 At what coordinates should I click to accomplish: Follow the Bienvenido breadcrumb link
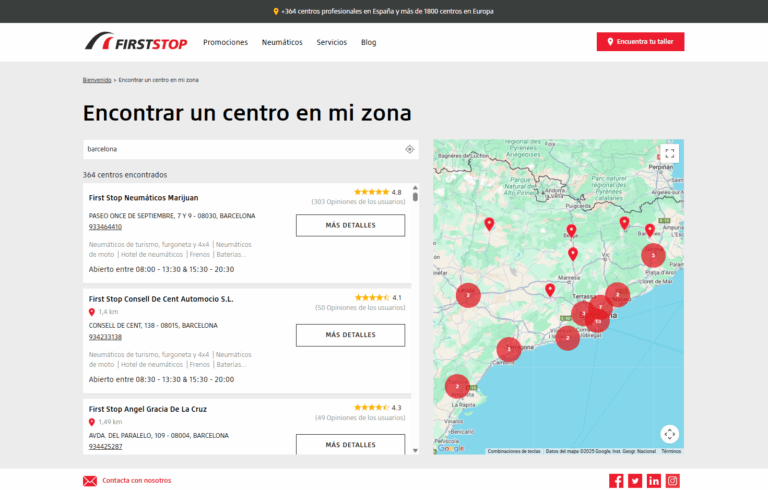tap(97, 78)
